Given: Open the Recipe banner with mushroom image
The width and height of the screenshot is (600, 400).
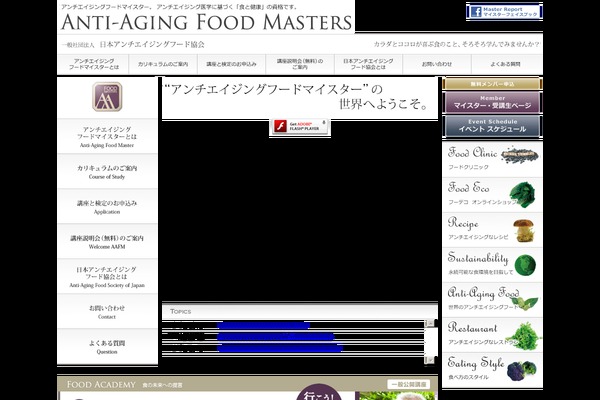Looking at the screenshot, I should pyautogui.click(x=489, y=228).
